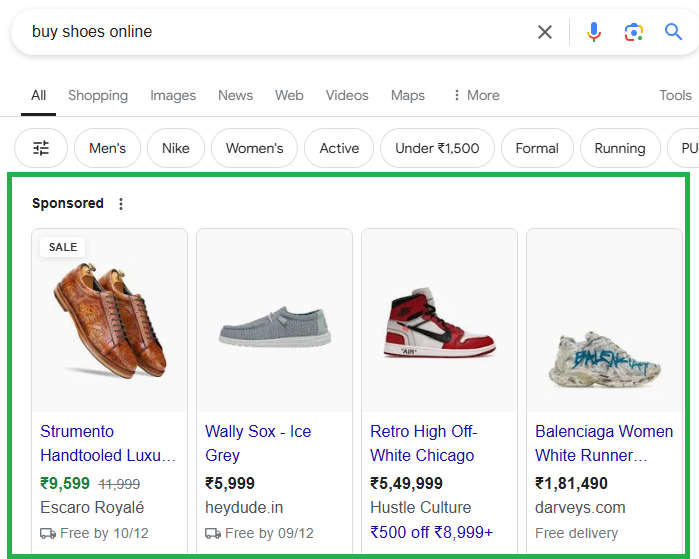The width and height of the screenshot is (699, 559).
Task: Apply the Nike filter chip
Action: (x=176, y=148)
